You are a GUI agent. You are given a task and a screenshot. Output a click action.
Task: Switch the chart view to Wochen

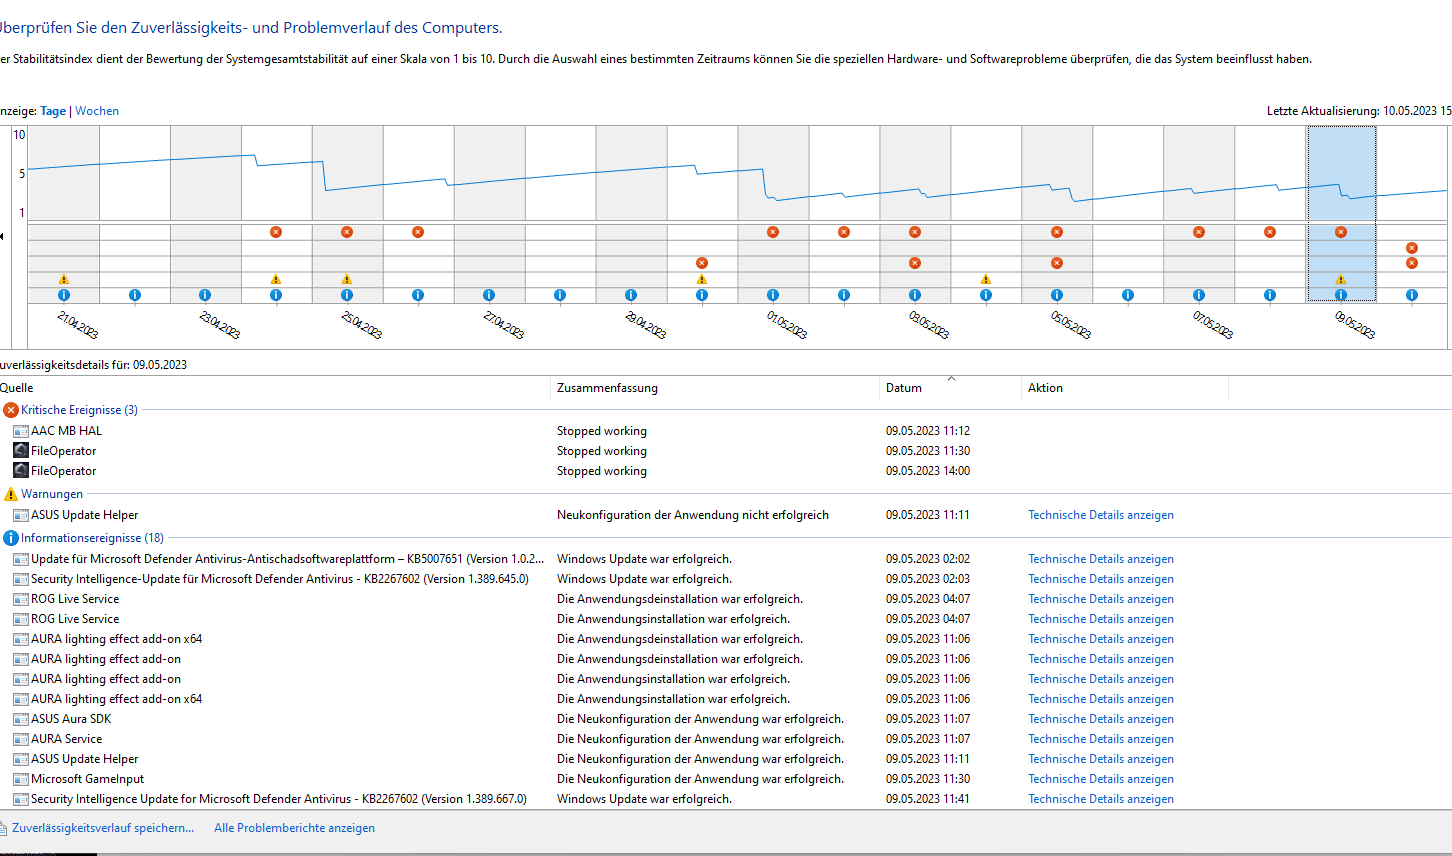pos(97,111)
